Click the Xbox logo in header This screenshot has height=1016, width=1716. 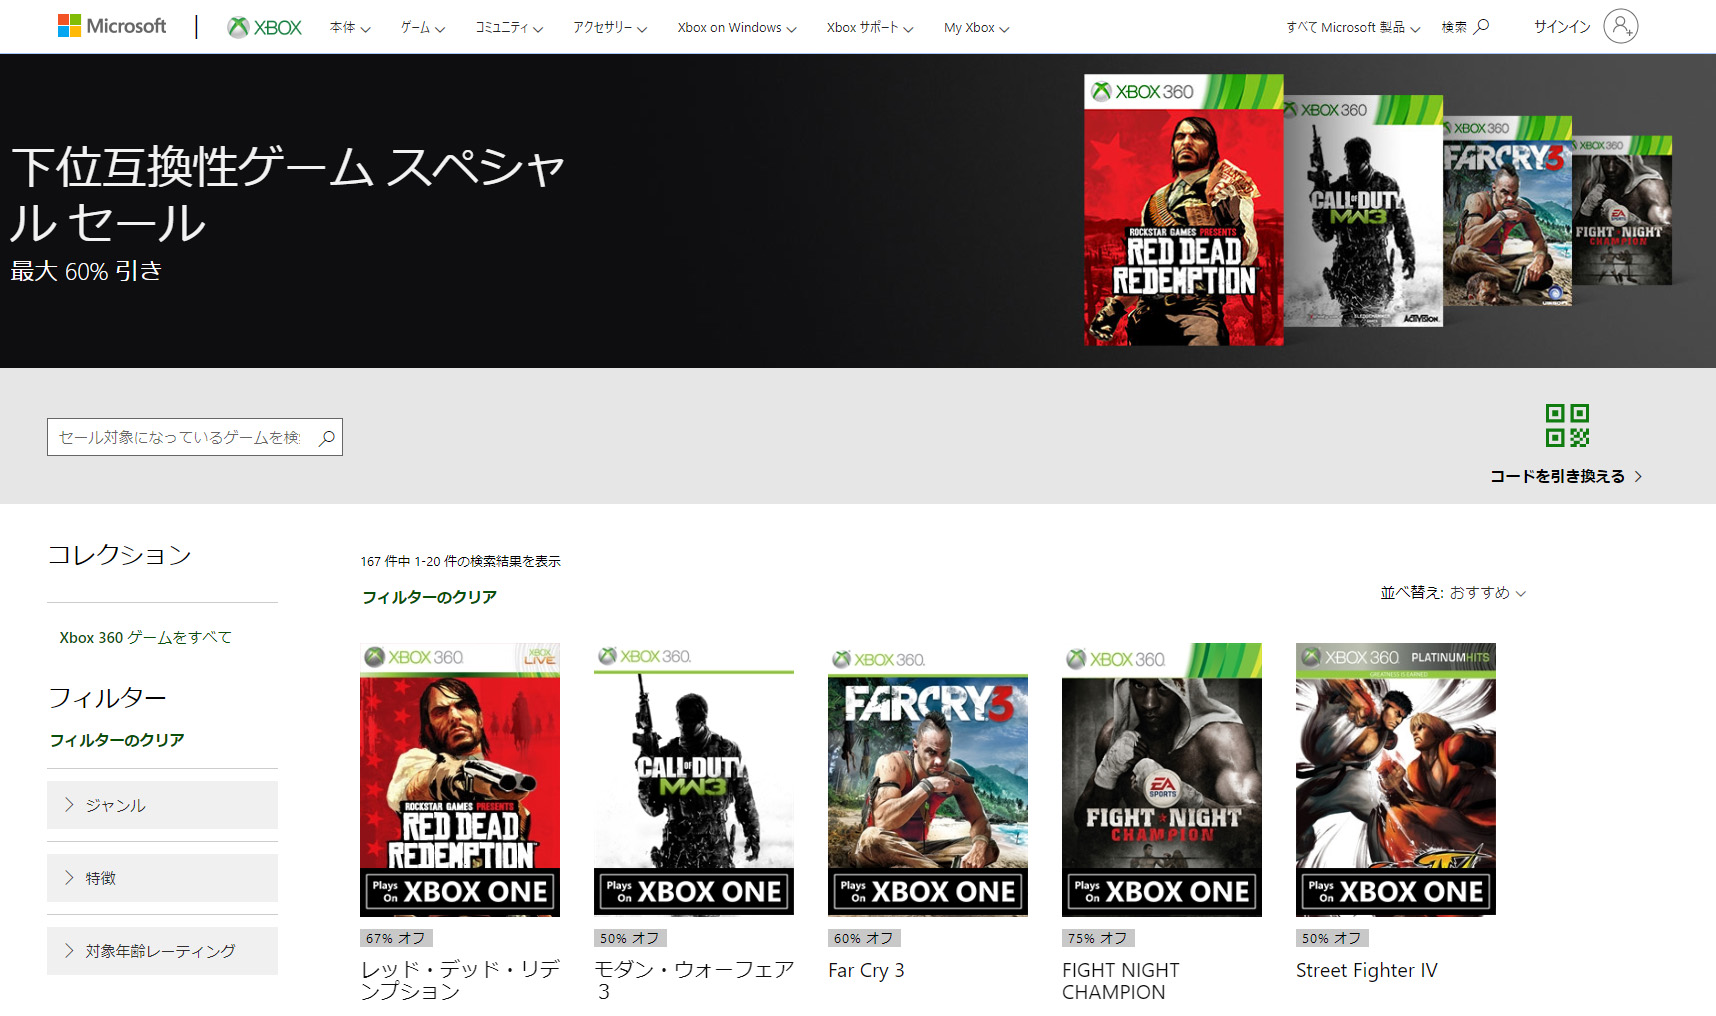[x=265, y=27]
